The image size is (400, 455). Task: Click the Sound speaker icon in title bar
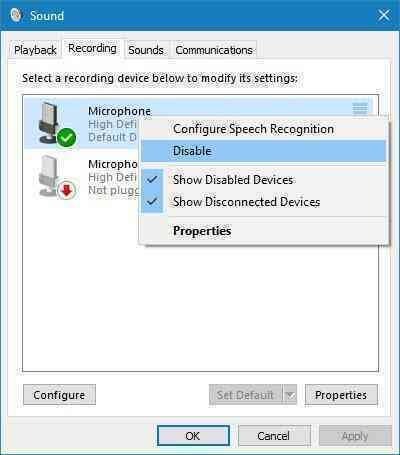[16, 15]
